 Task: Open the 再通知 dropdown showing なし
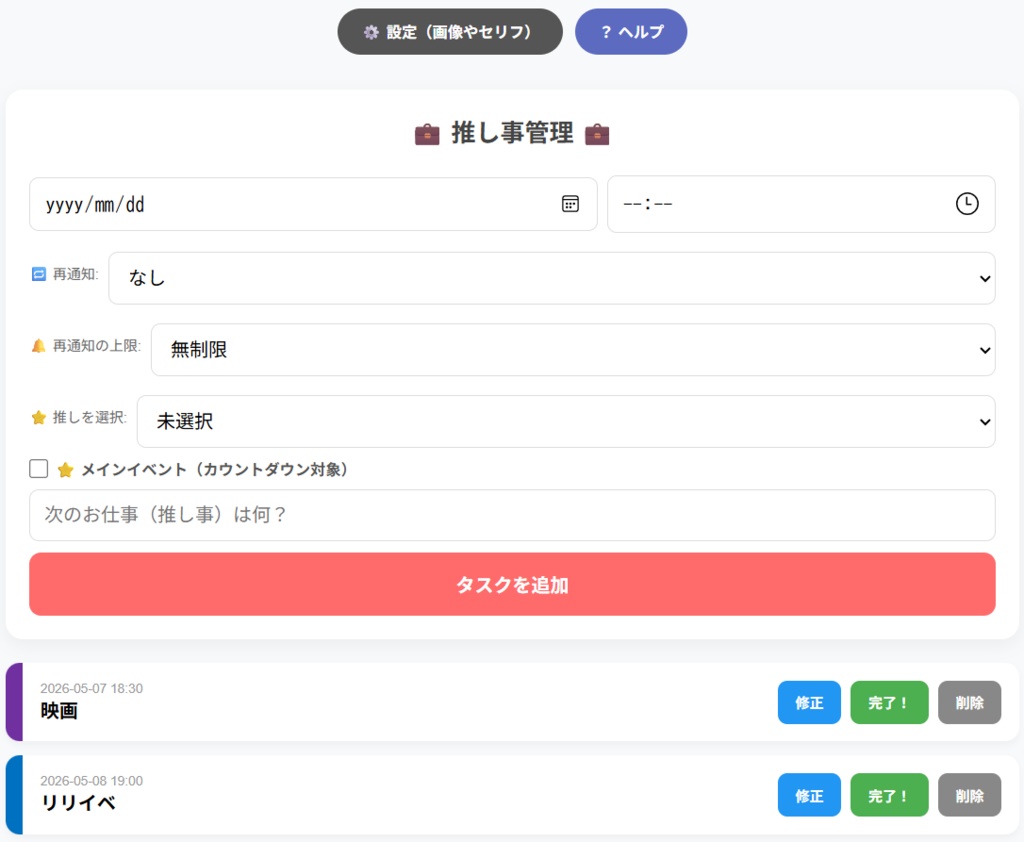[551, 278]
